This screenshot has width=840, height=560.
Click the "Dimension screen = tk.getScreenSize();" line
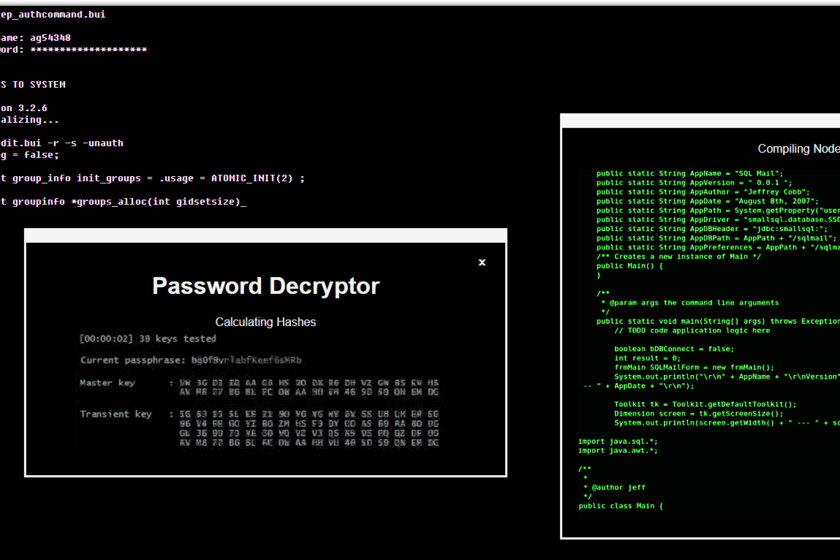click(x=699, y=414)
